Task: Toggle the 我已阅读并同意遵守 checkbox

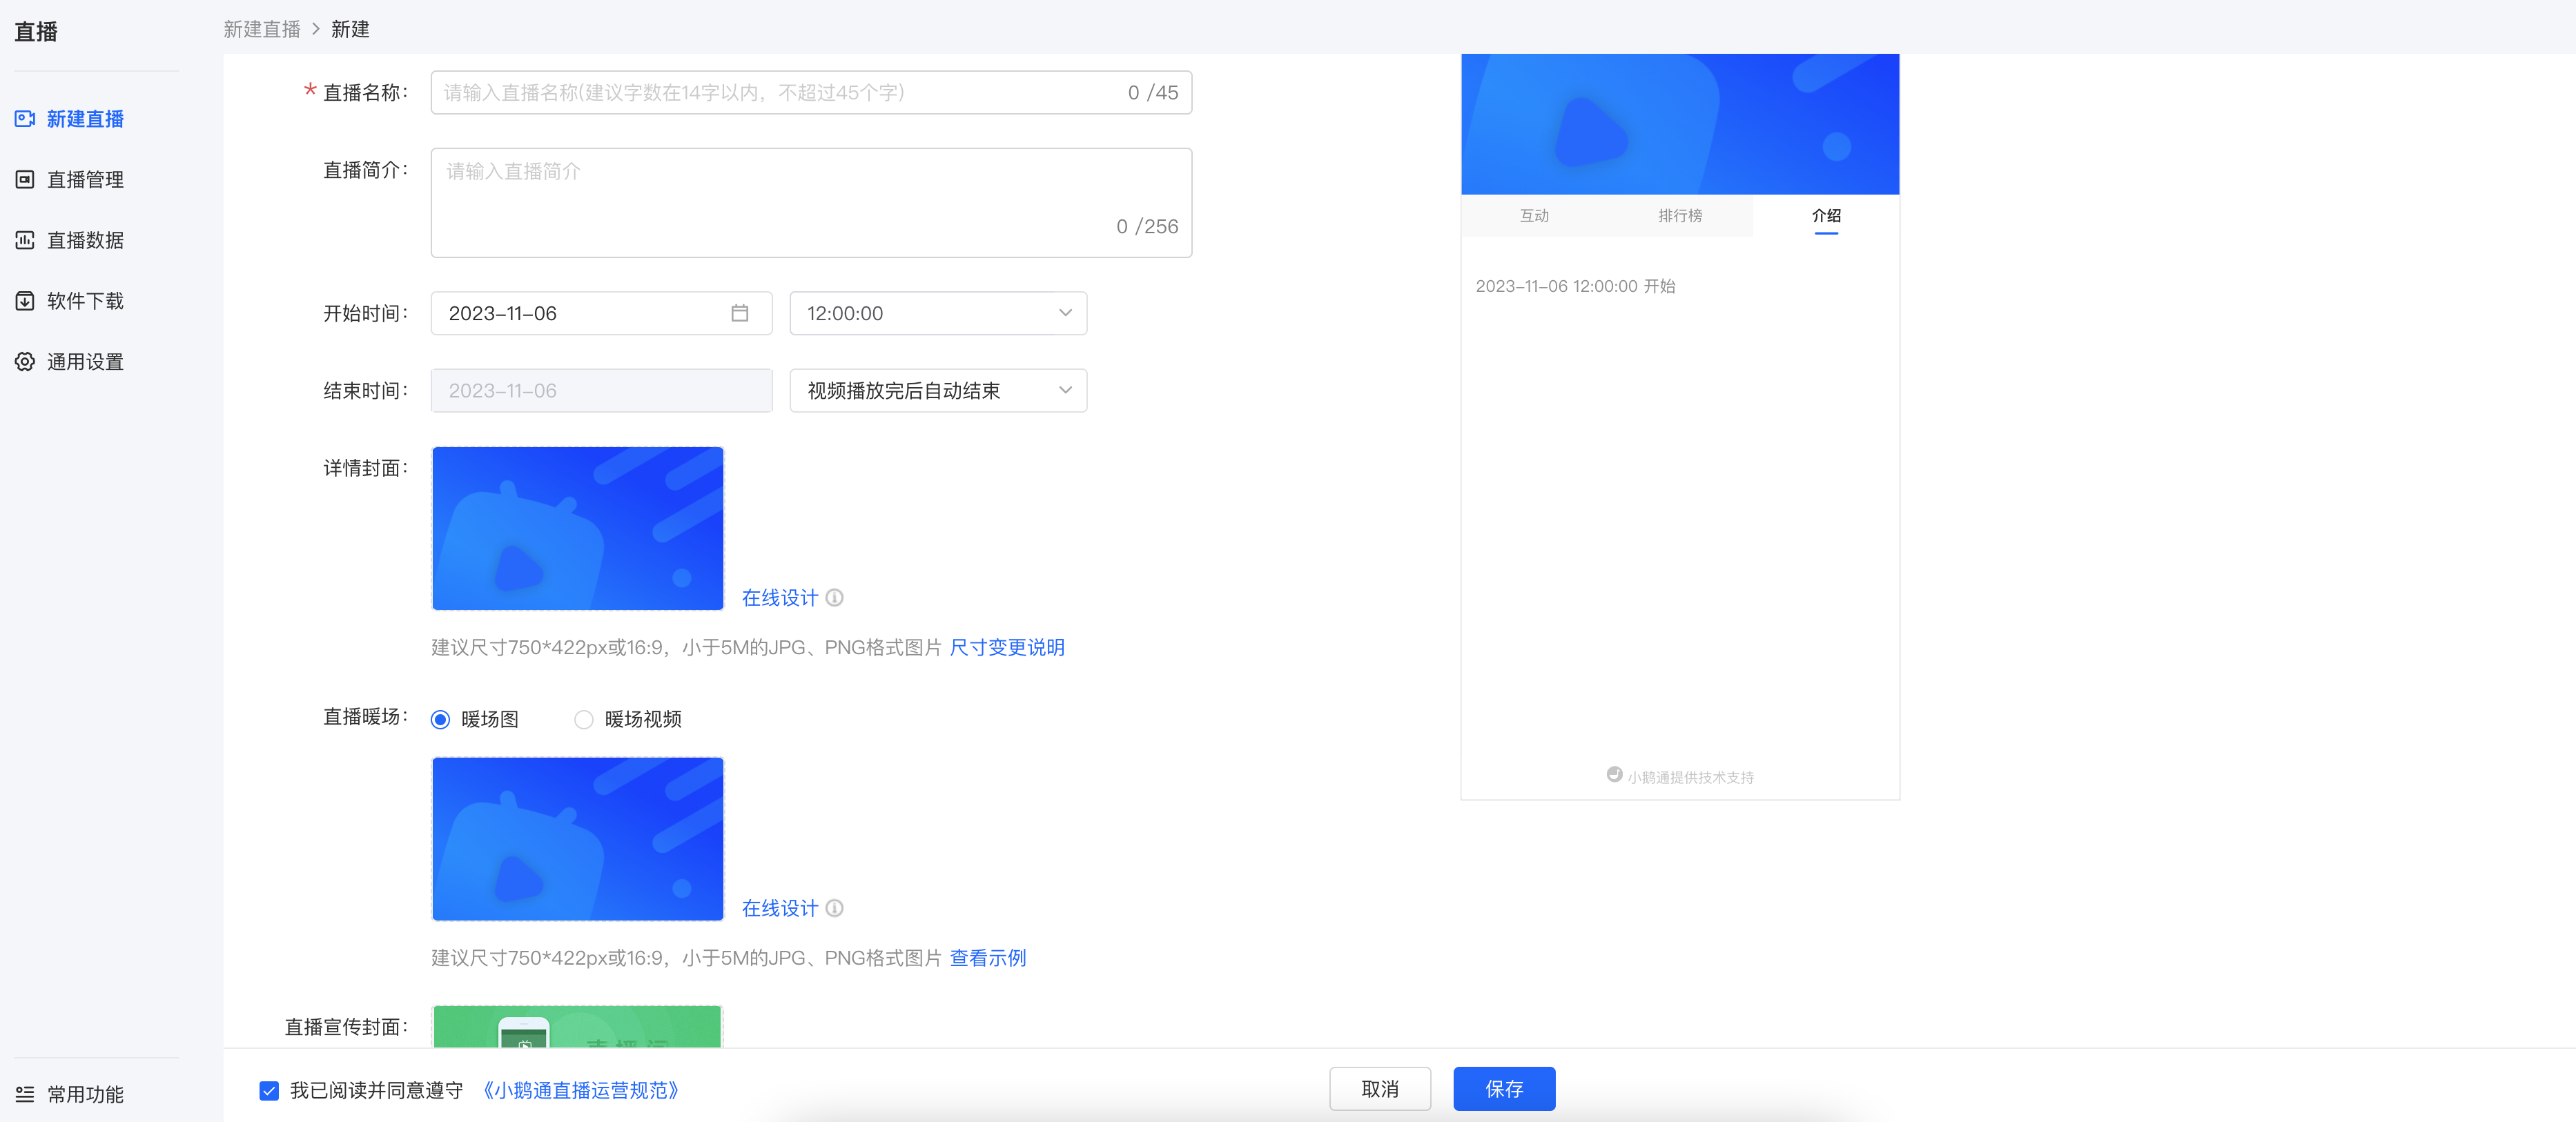Action: 269,1091
